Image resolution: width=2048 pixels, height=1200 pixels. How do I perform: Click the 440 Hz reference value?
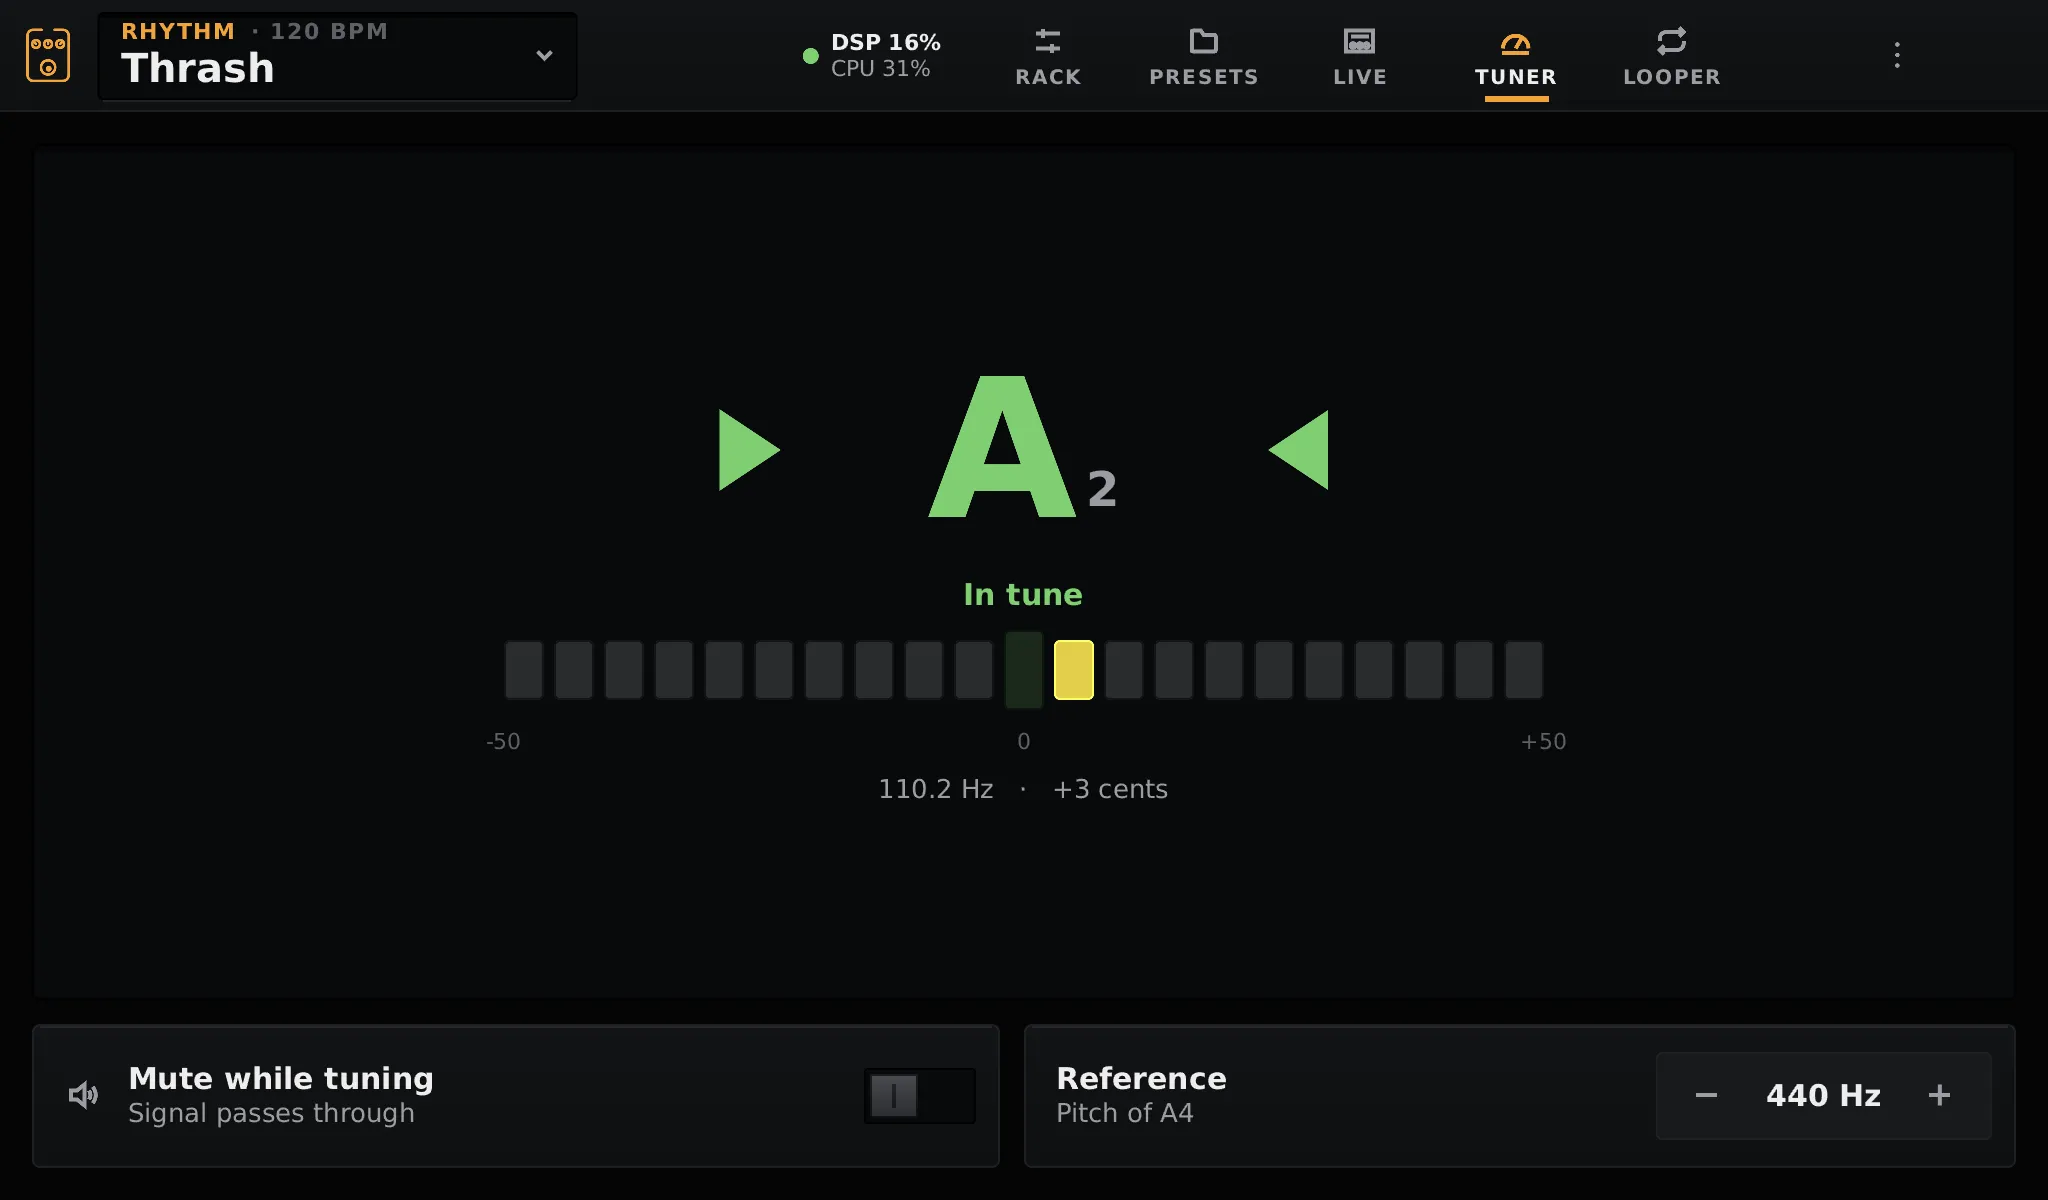(1823, 1096)
